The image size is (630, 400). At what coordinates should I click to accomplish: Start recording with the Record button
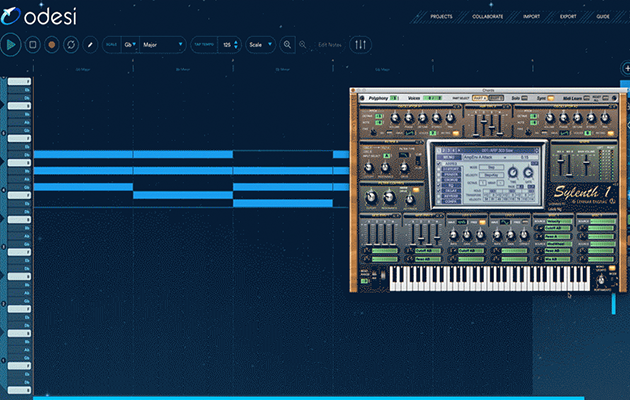51,45
